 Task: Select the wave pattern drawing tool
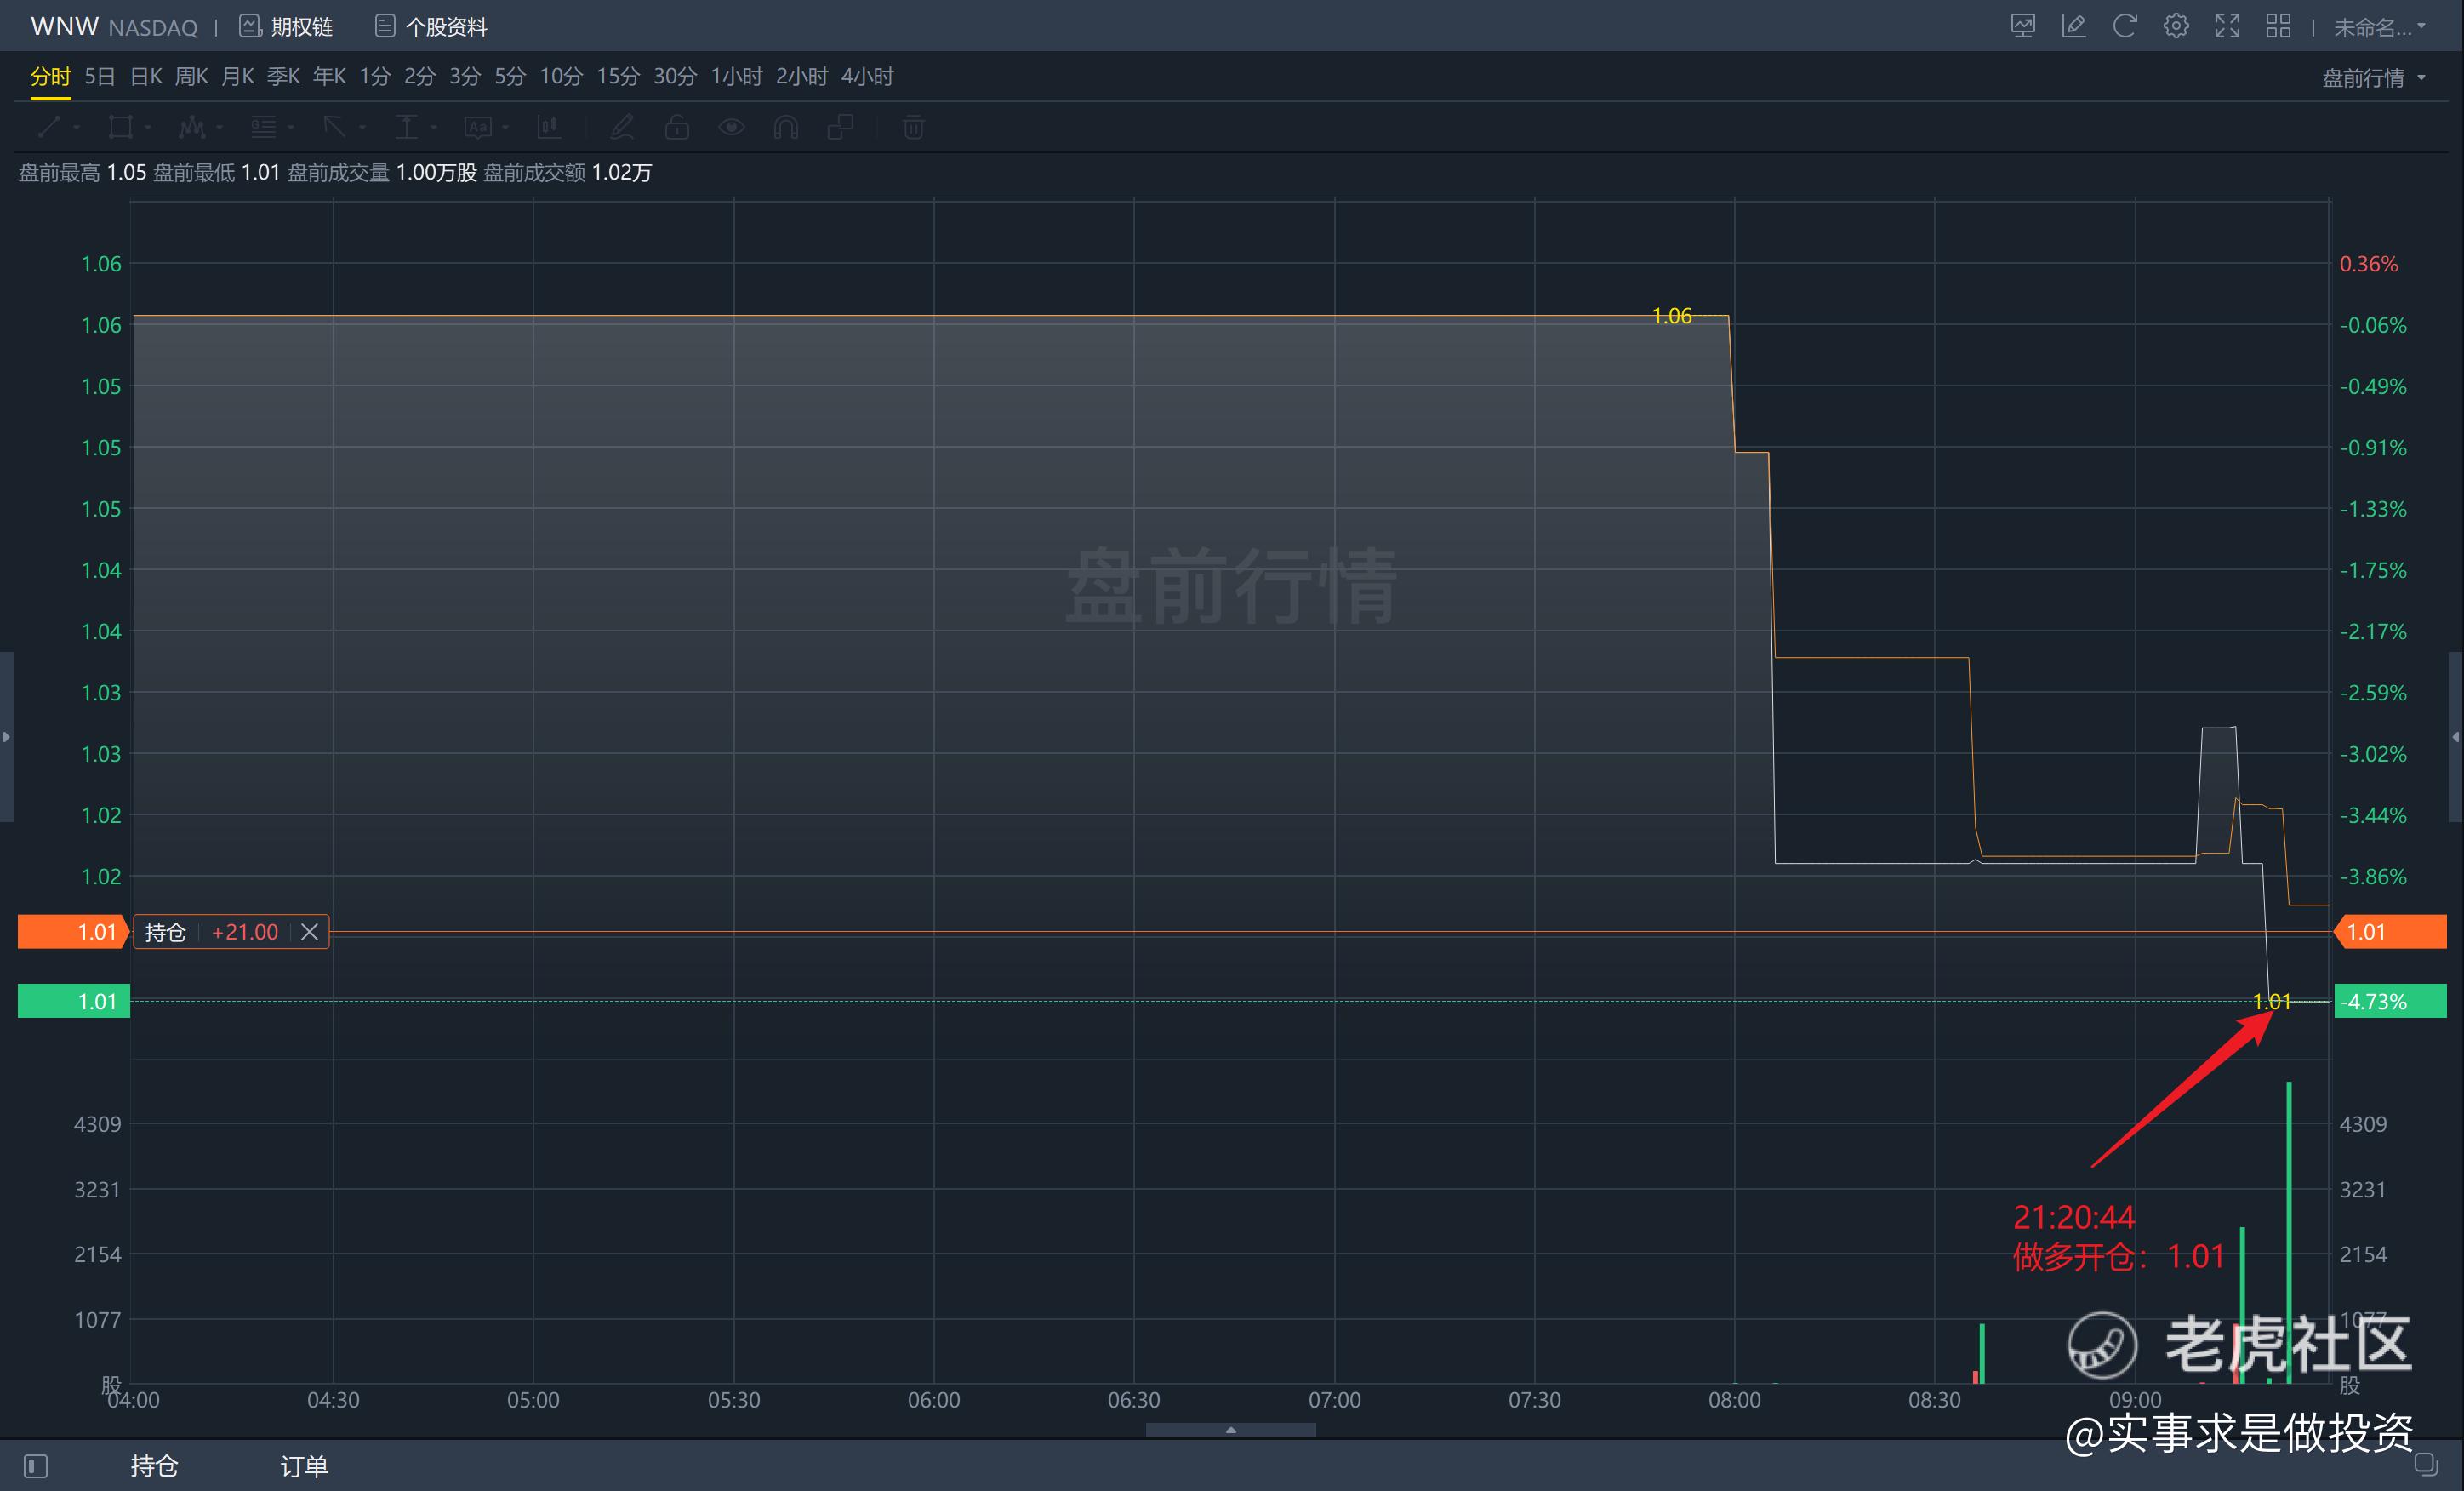(x=191, y=127)
